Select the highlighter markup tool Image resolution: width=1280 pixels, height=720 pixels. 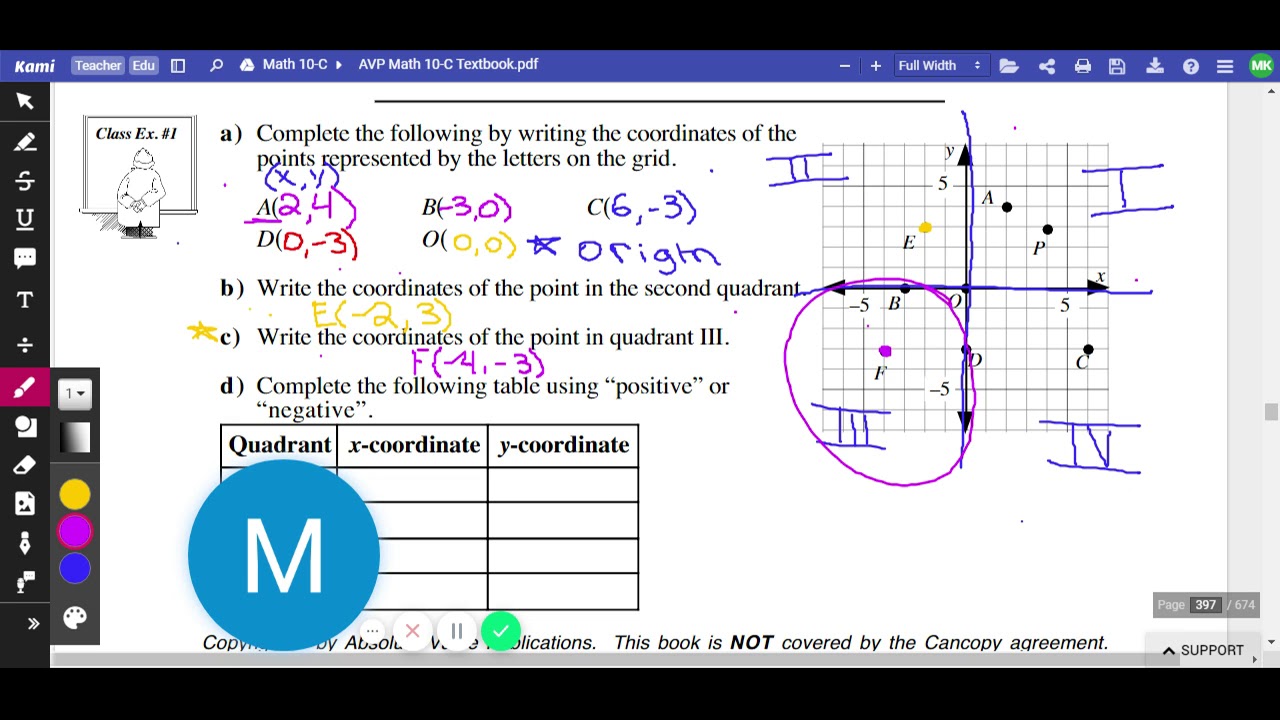pos(25,143)
